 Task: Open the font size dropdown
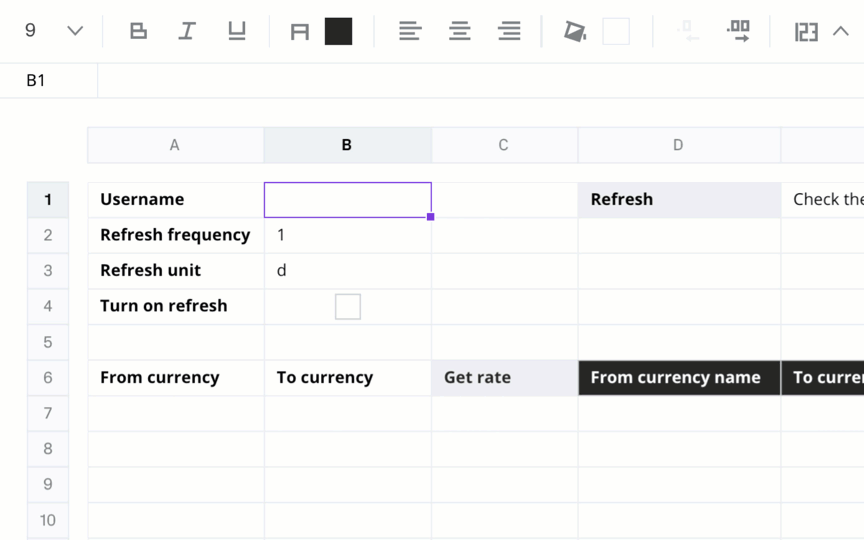click(75, 31)
